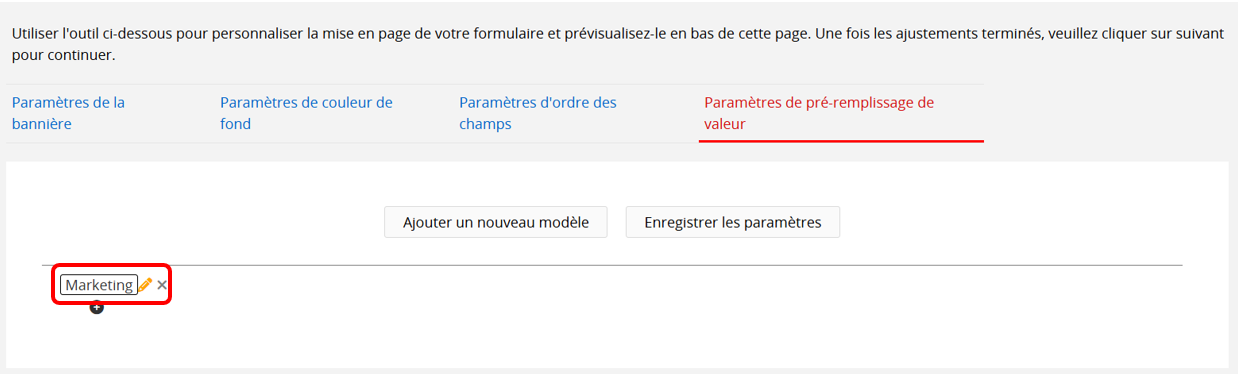
Task: Click the boxed Marketing model name
Action: pyautogui.click(x=99, y=285)
